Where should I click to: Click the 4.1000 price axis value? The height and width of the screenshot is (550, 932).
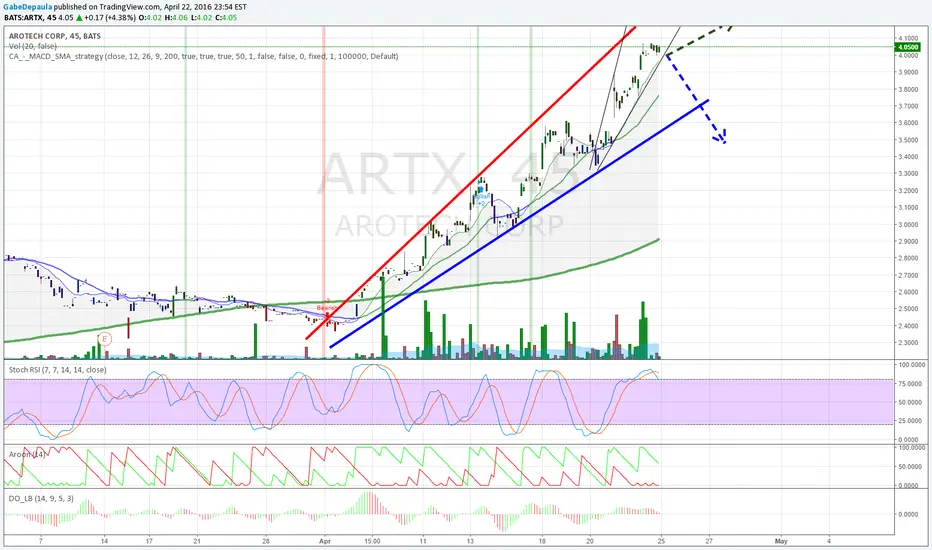(908, 38)
